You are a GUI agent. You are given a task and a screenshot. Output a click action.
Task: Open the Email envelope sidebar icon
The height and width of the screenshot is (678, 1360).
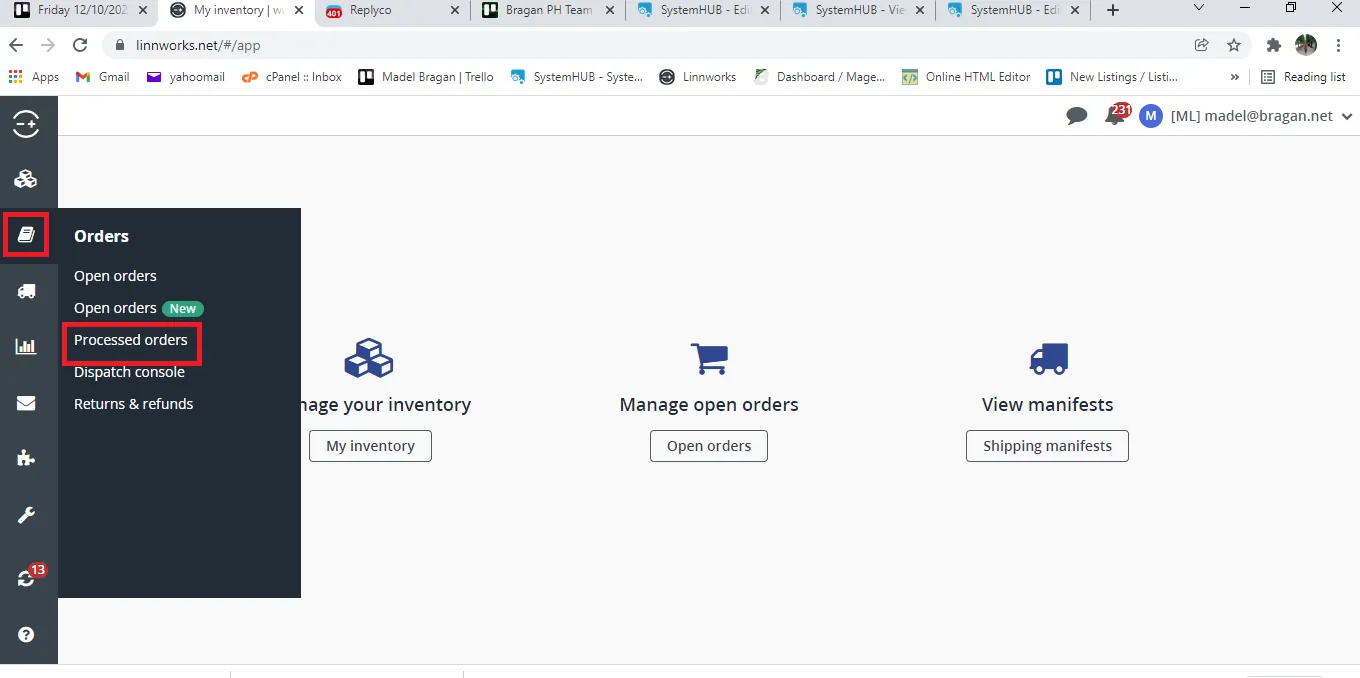point(26,403)
